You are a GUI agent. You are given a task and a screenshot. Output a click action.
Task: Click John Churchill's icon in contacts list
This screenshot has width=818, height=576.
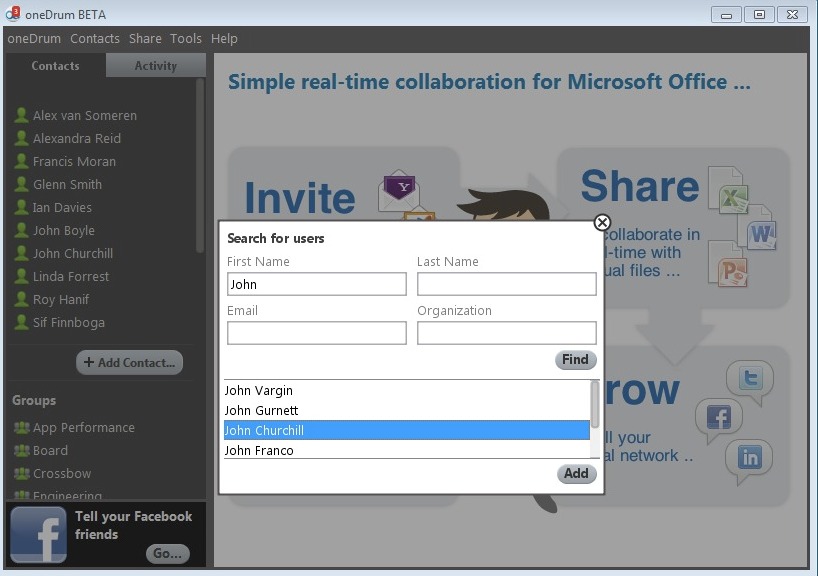21,253
